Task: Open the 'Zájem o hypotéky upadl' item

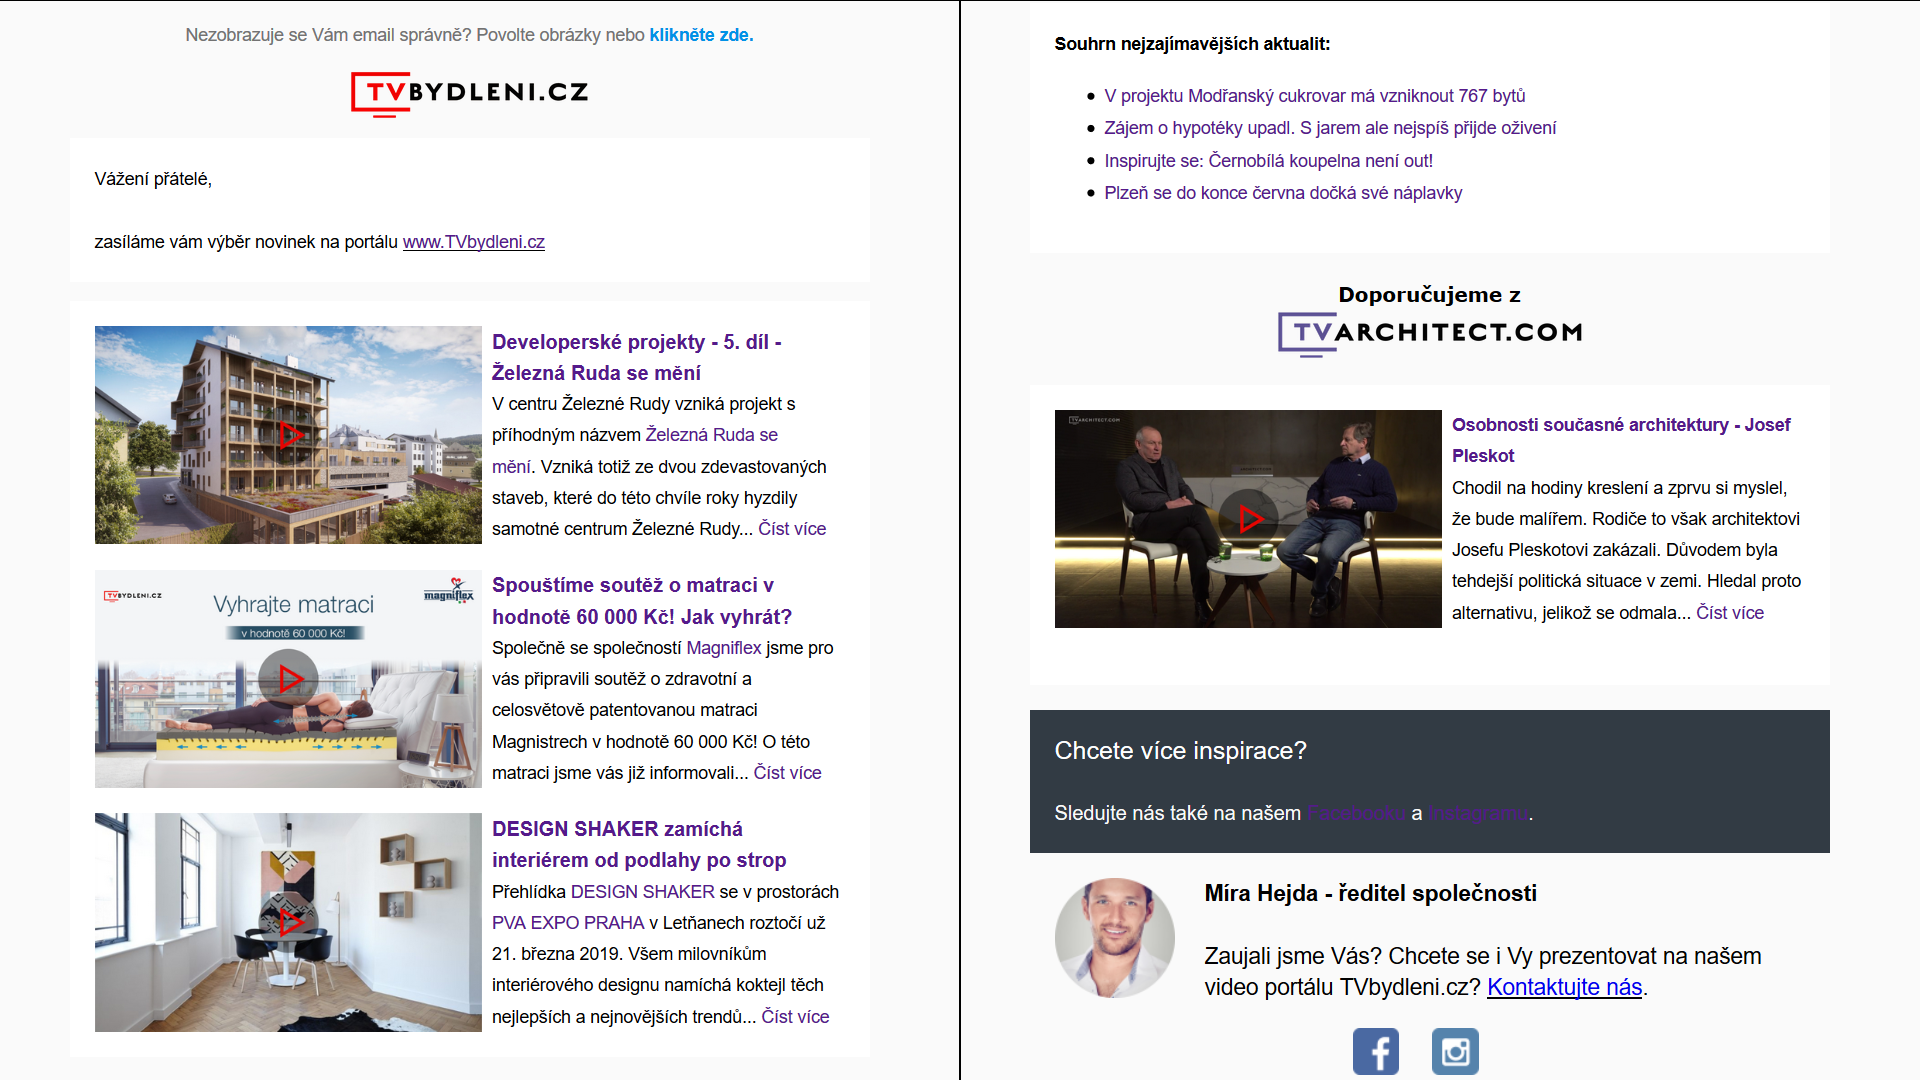Action: 1329,128
